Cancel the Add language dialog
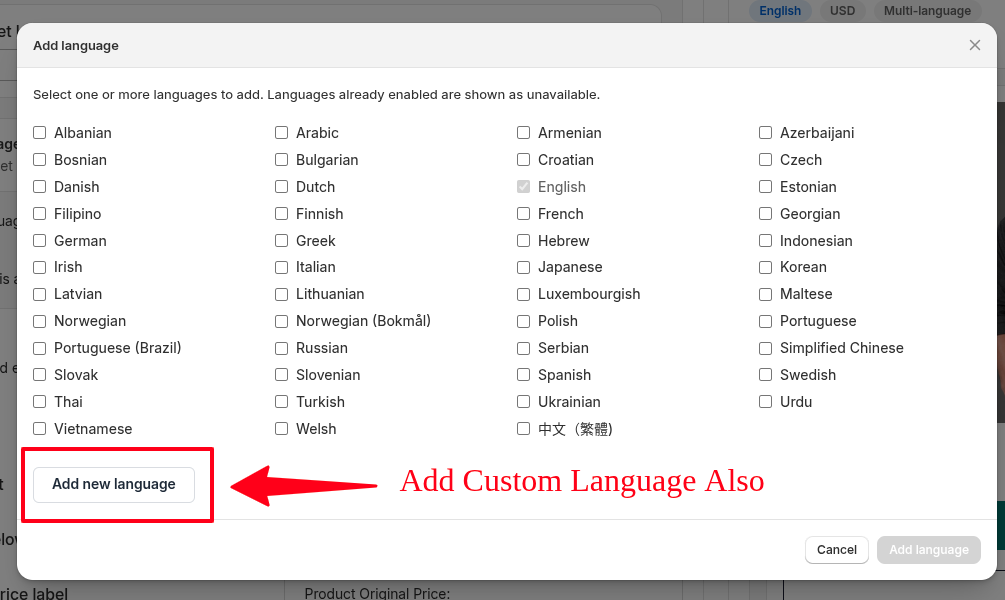This screenshot has width=1005, height=600. pyautogui.click(x=836, y=550)
